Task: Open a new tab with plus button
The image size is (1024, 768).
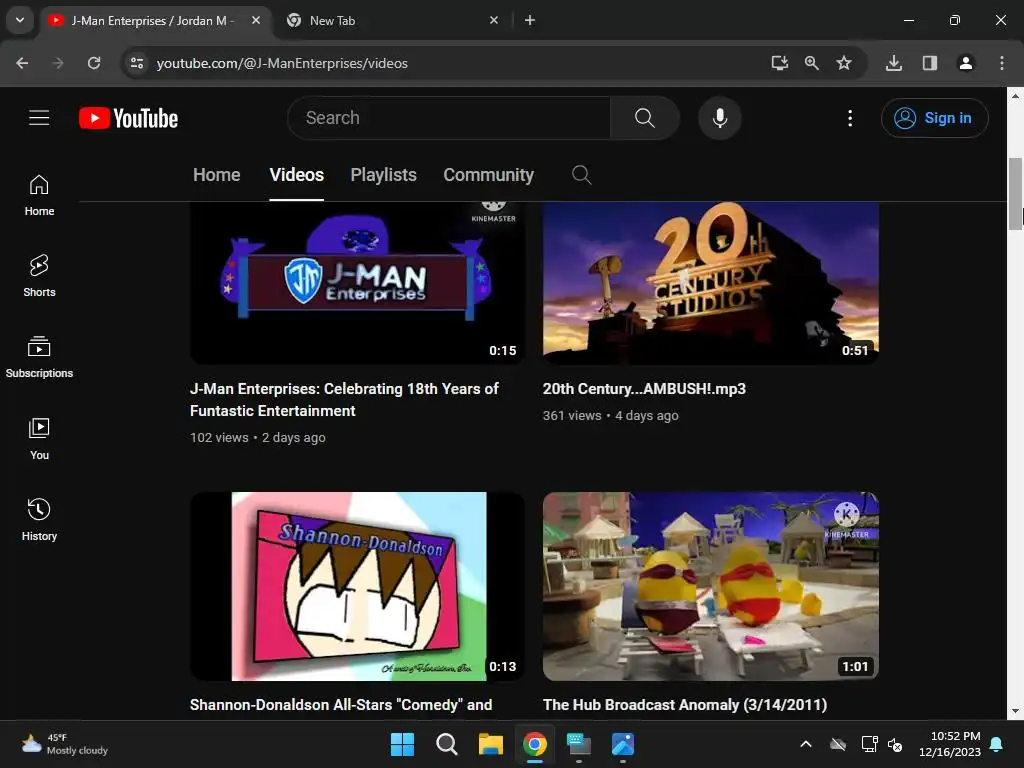Action: pos(530,20)
